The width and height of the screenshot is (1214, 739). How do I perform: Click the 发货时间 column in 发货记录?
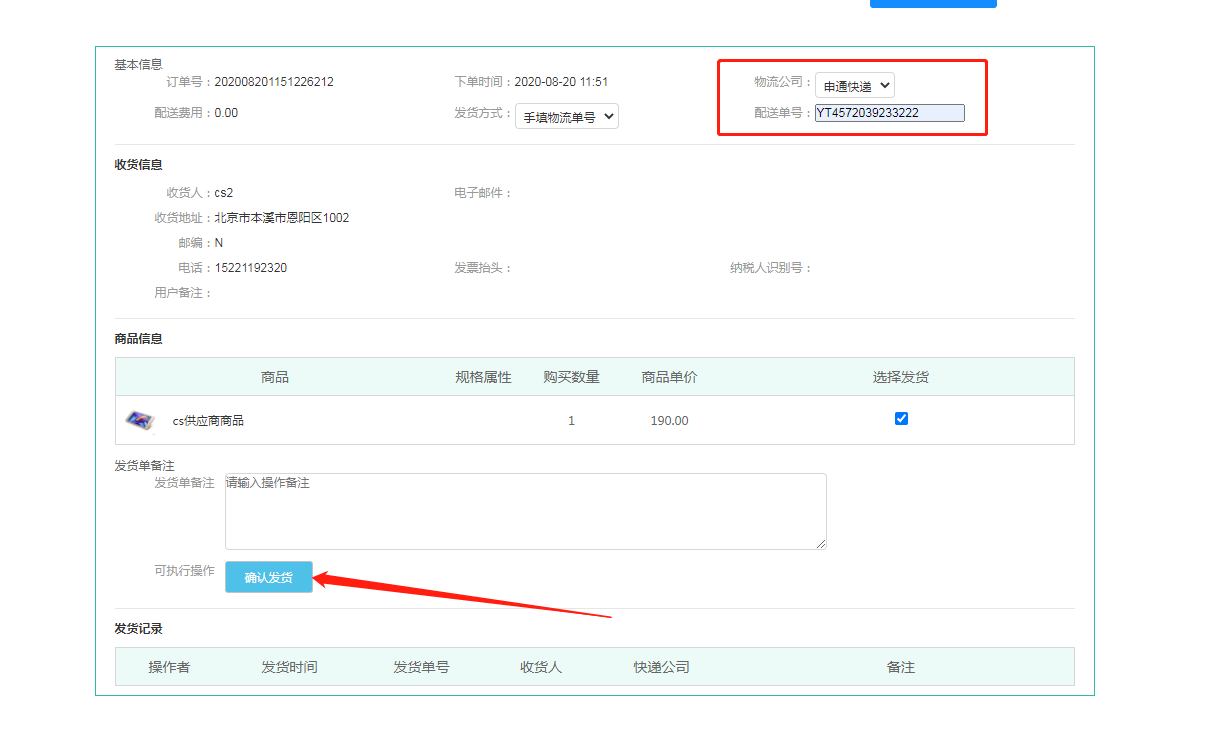(x=289, y=667)
